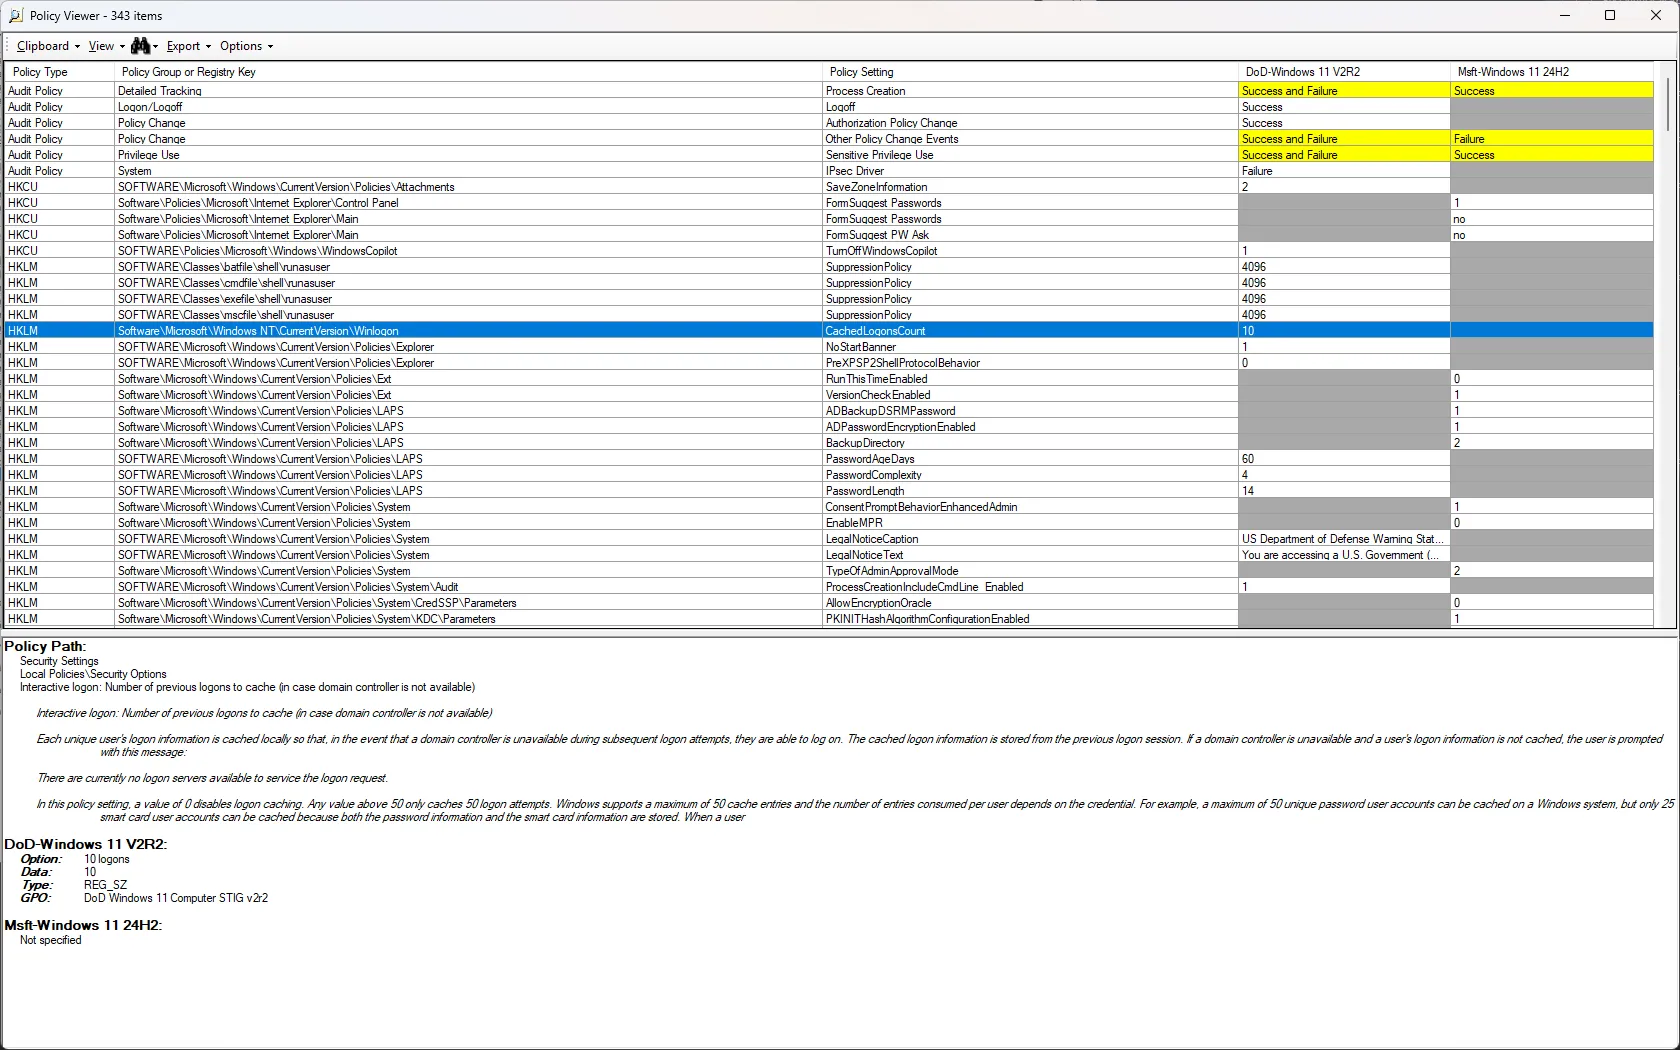Click the yellow 'Failure' cell for Other Policy Change
This screenshot has height=1050, width=1680.
(x=1551, y=139)
